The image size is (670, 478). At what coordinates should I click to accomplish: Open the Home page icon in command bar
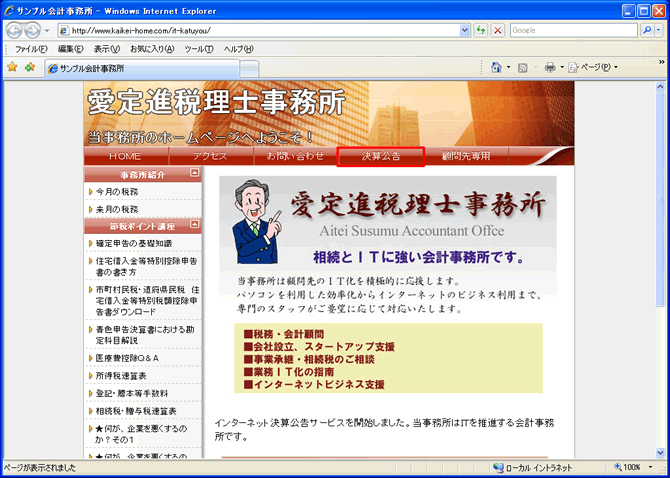click(497, 67)
